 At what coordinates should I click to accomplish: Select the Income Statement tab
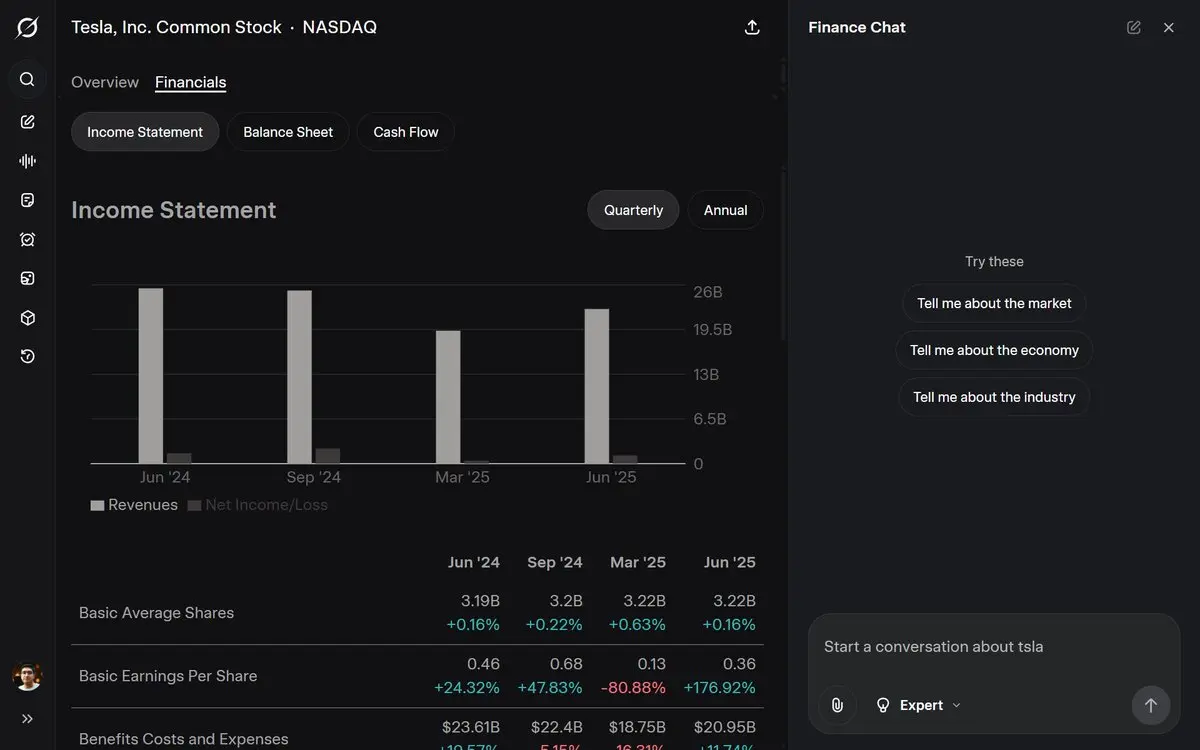click(145, 132)
